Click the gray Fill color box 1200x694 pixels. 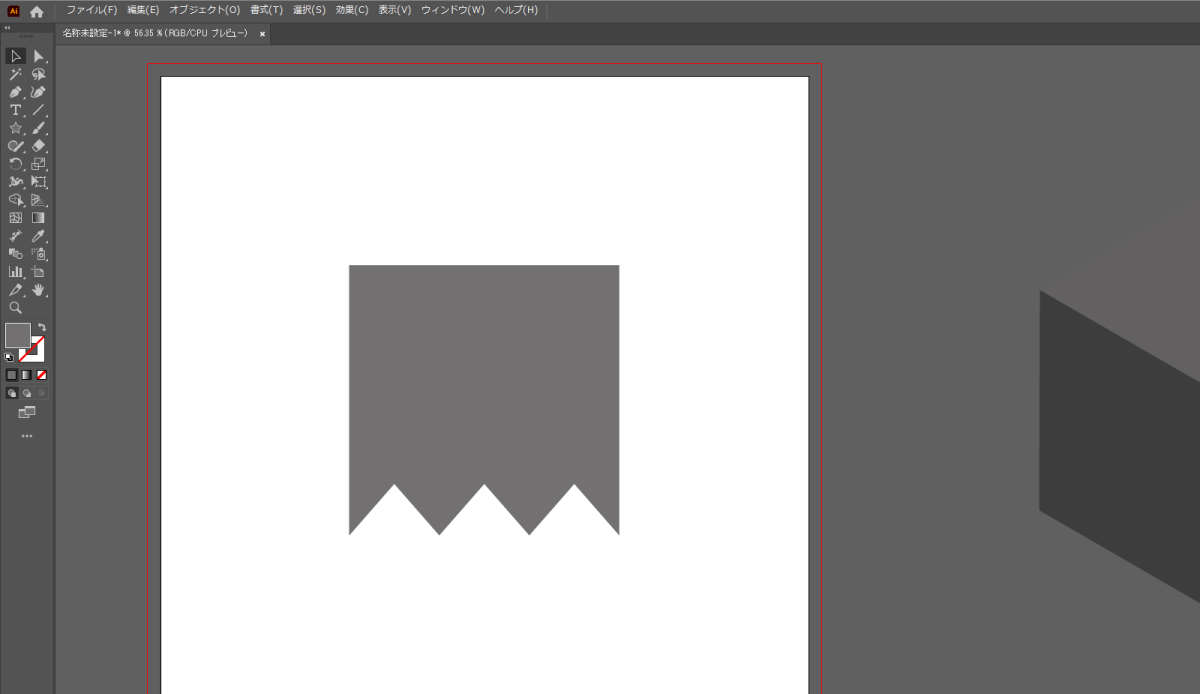[x=18, y=335]
